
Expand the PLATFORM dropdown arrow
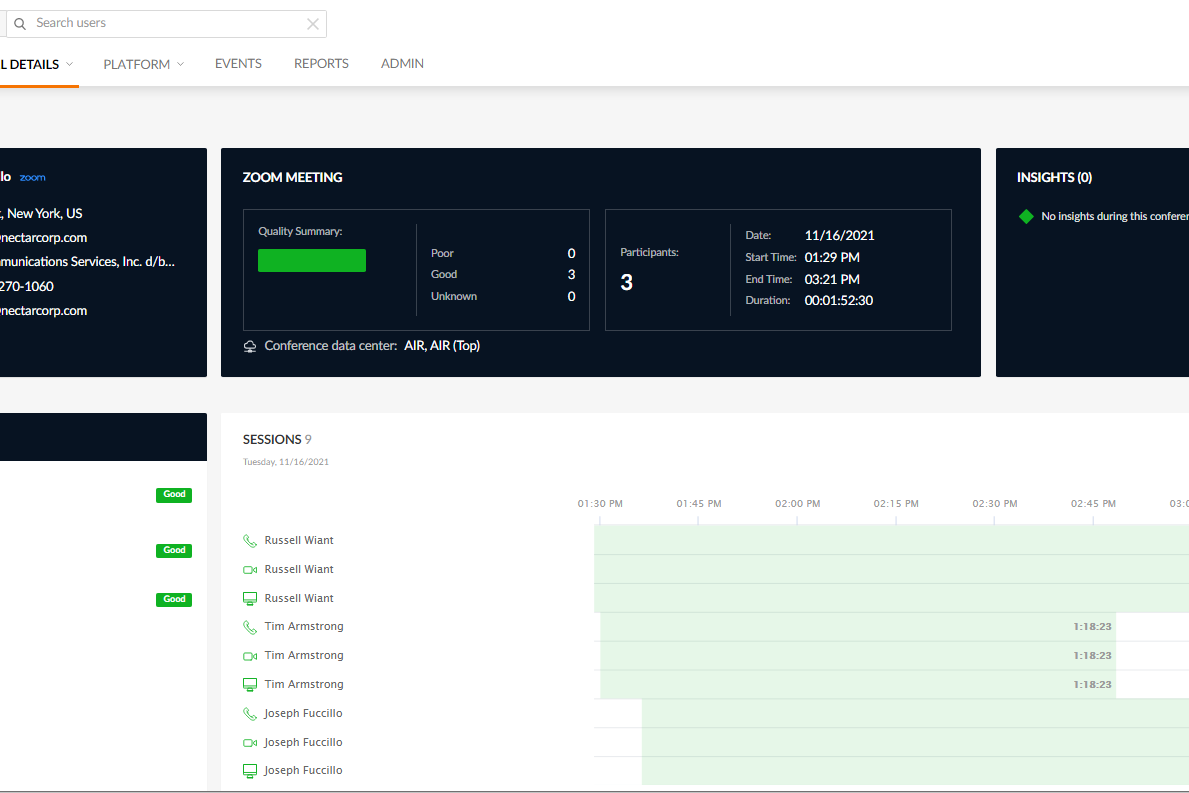coord(180,64)
